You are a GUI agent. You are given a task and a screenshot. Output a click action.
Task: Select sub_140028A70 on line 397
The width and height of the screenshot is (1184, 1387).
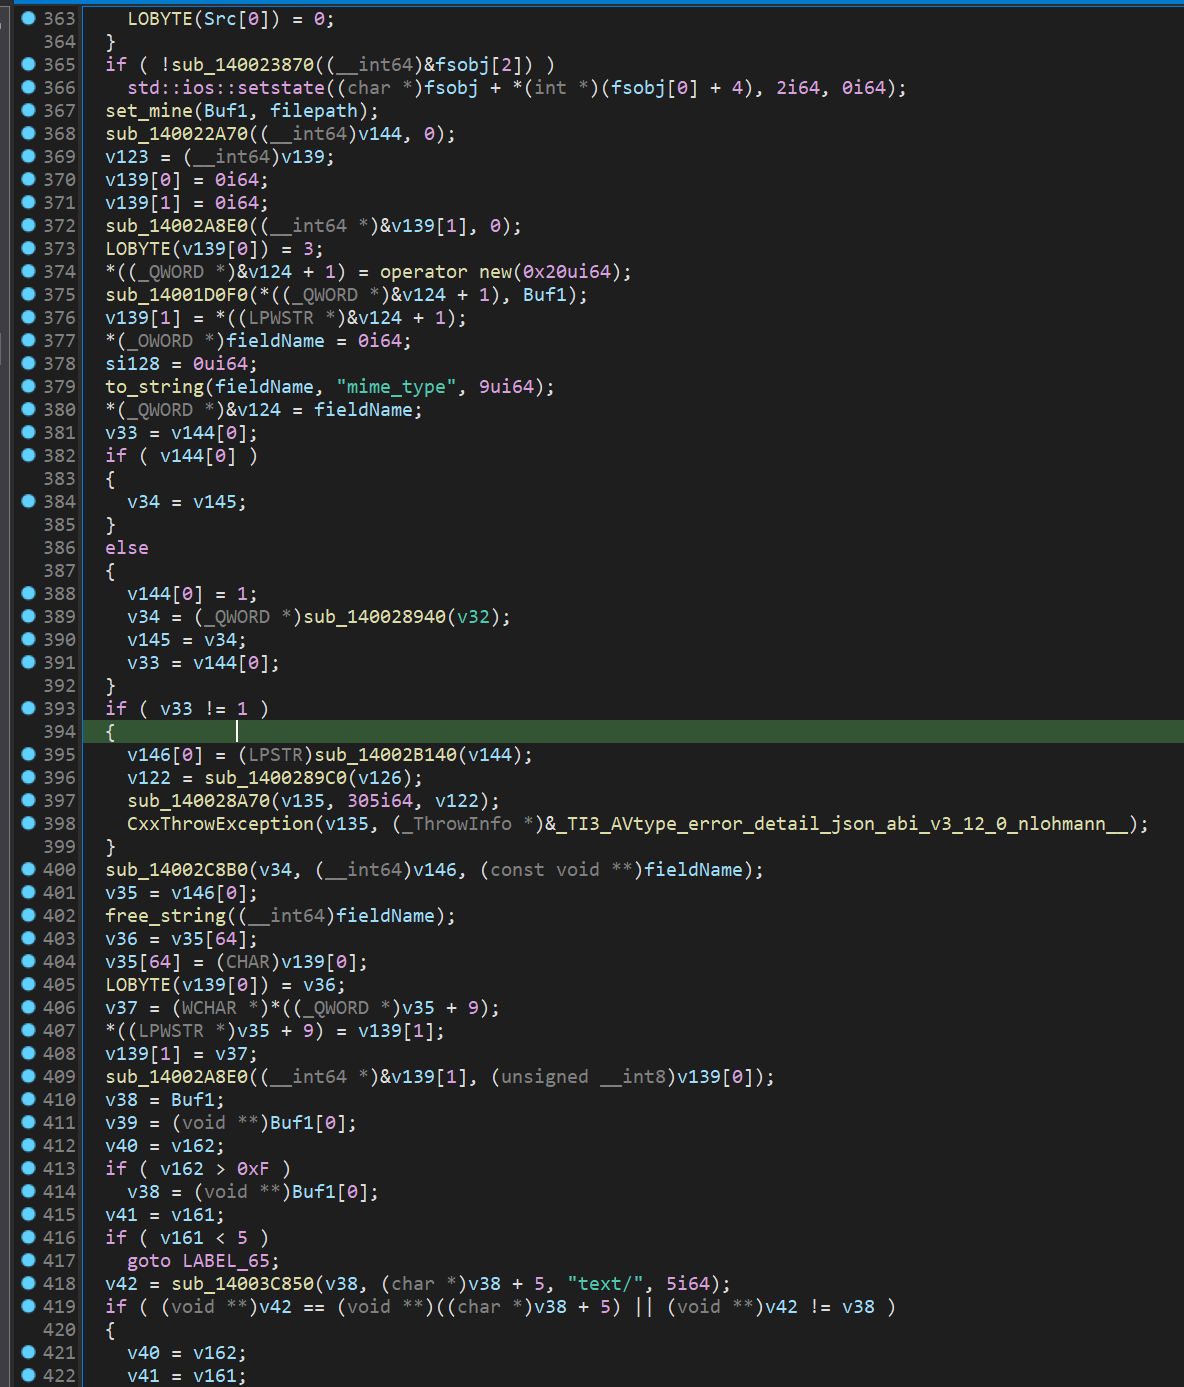point(199,801)
